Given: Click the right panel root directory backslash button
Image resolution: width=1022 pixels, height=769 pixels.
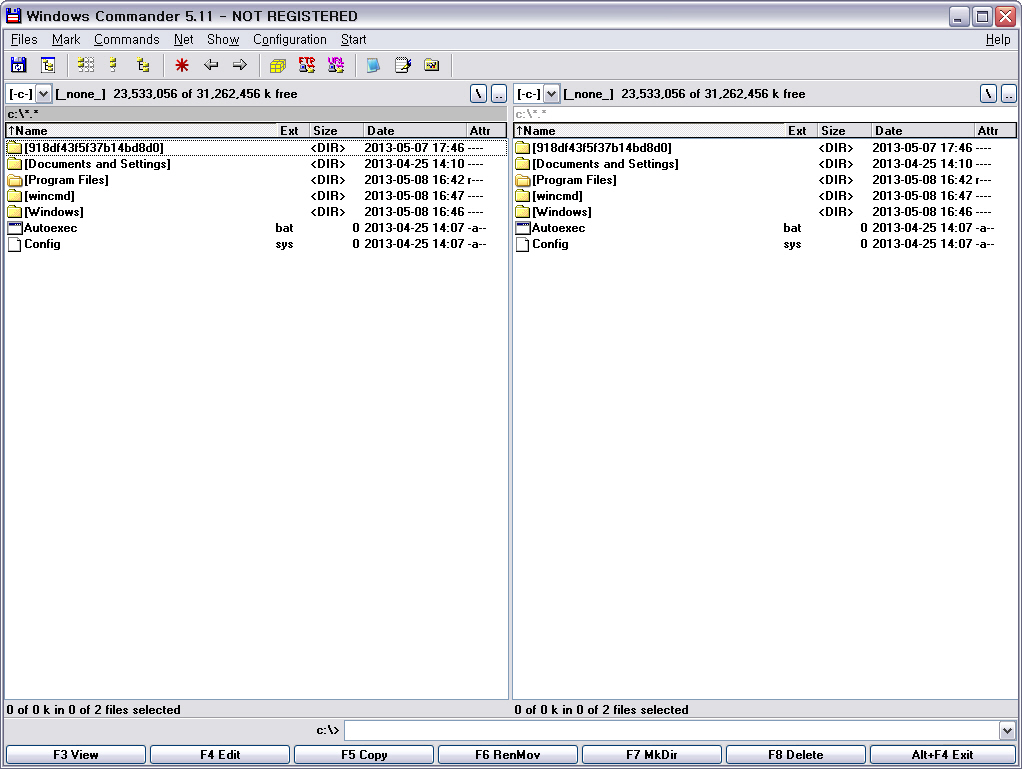Looking at the screenshot, I should point(988,94).
